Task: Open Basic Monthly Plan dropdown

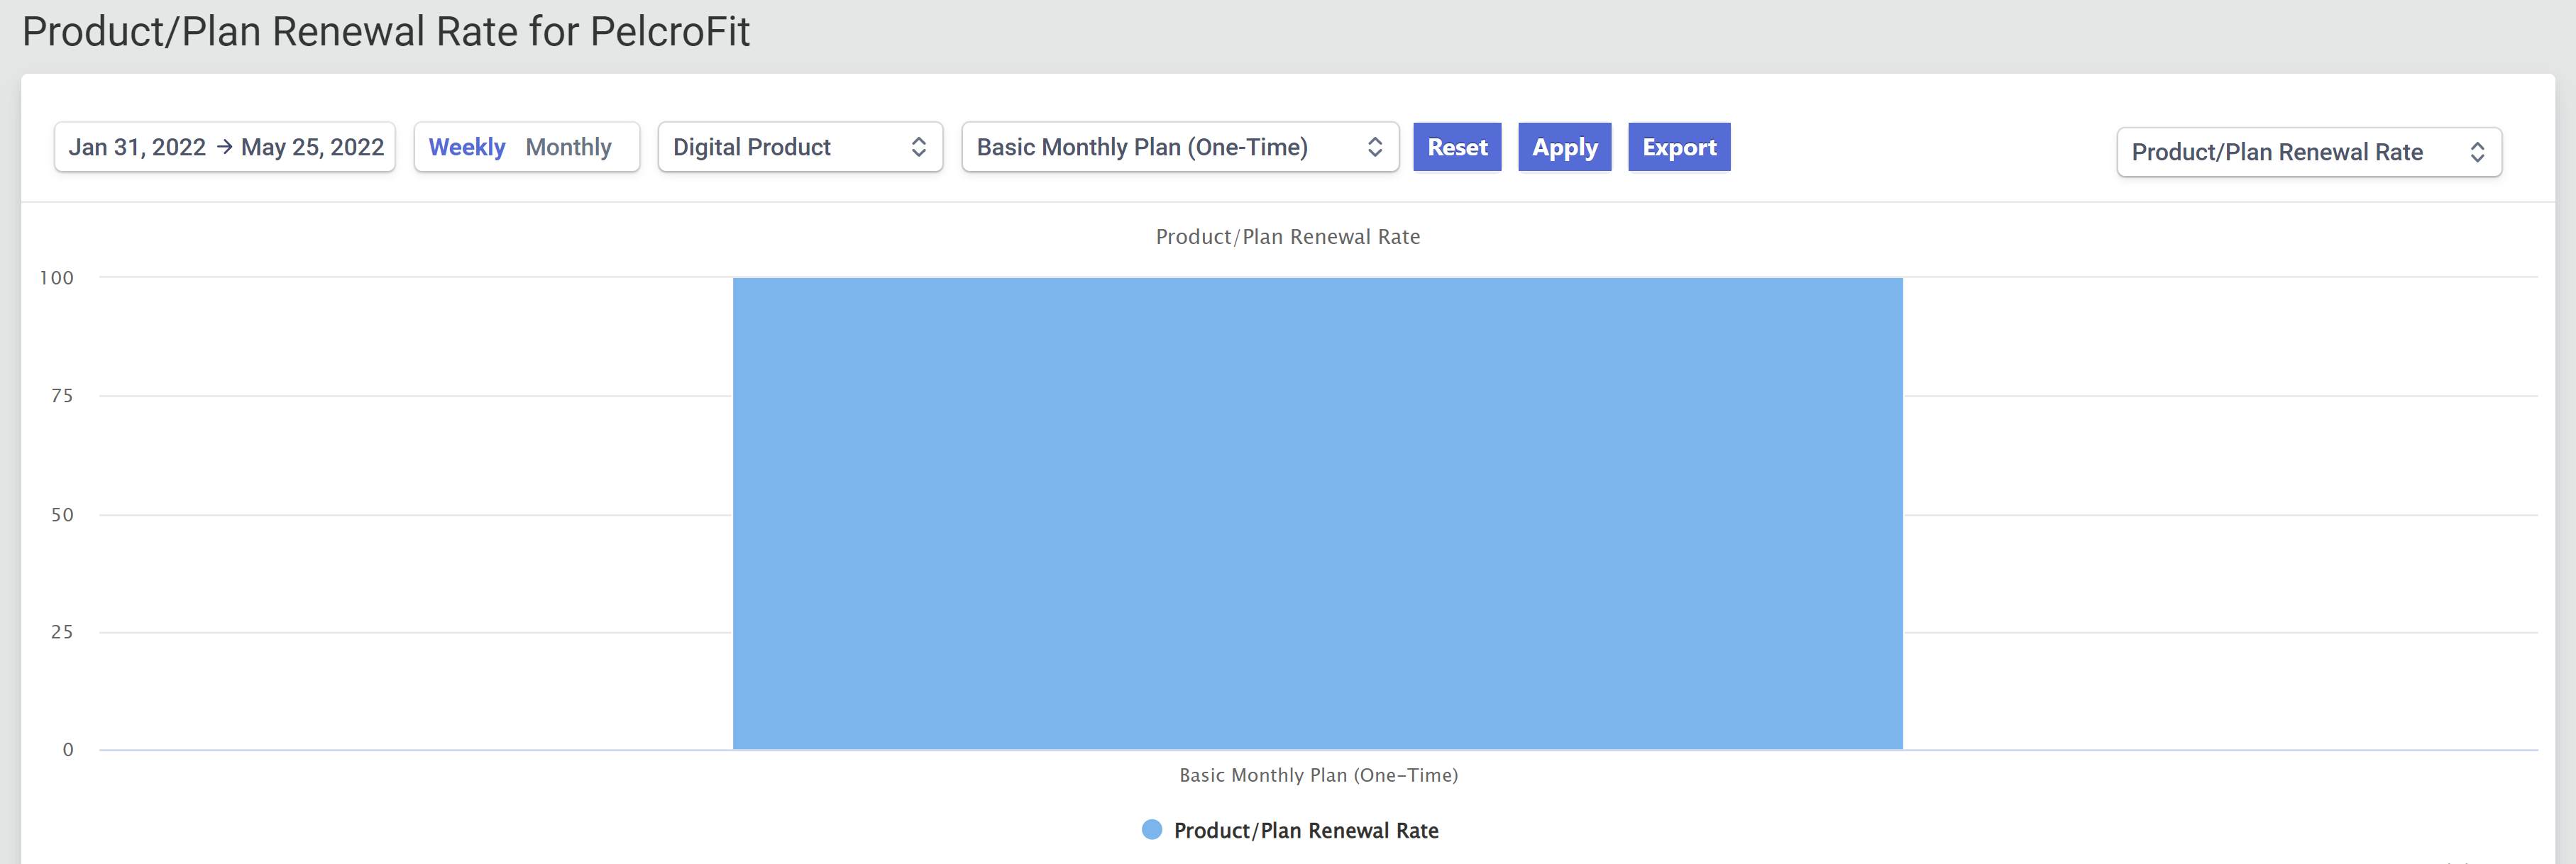Action: pos(1179,147)
